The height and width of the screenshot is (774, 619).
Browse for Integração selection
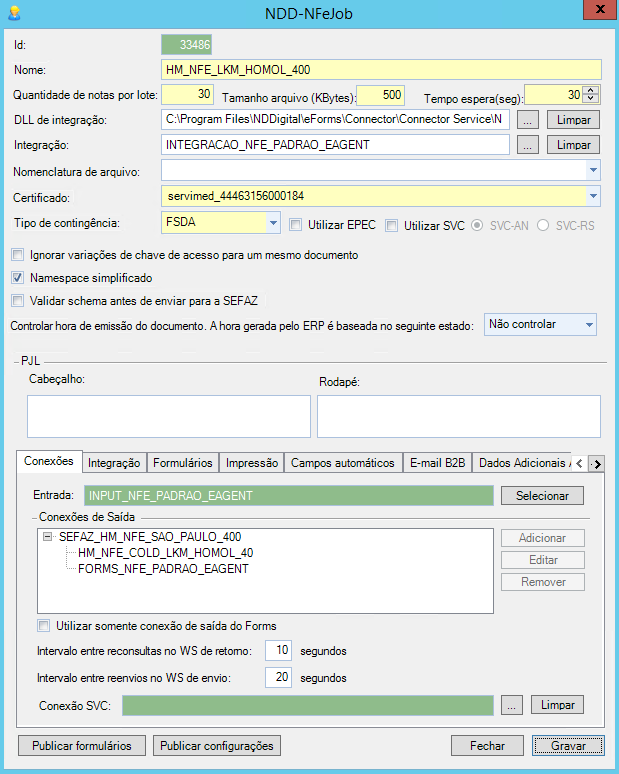click(528, 145)
